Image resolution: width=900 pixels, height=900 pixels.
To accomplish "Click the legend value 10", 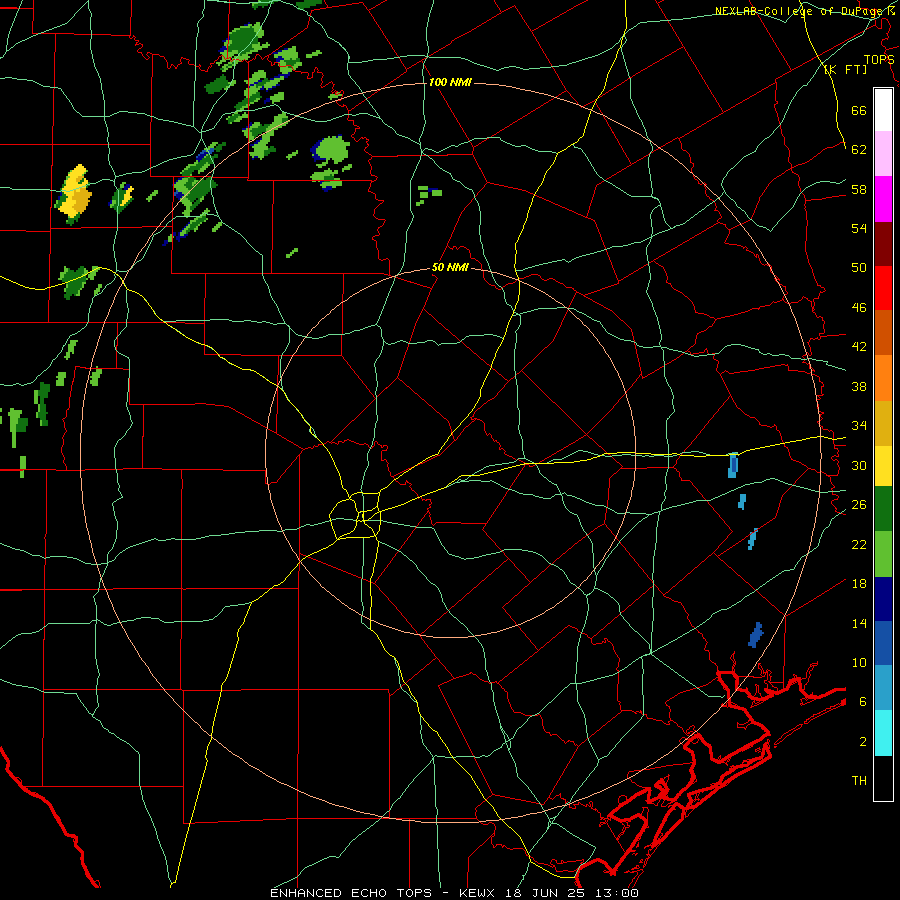I will [x=859, y=663].
